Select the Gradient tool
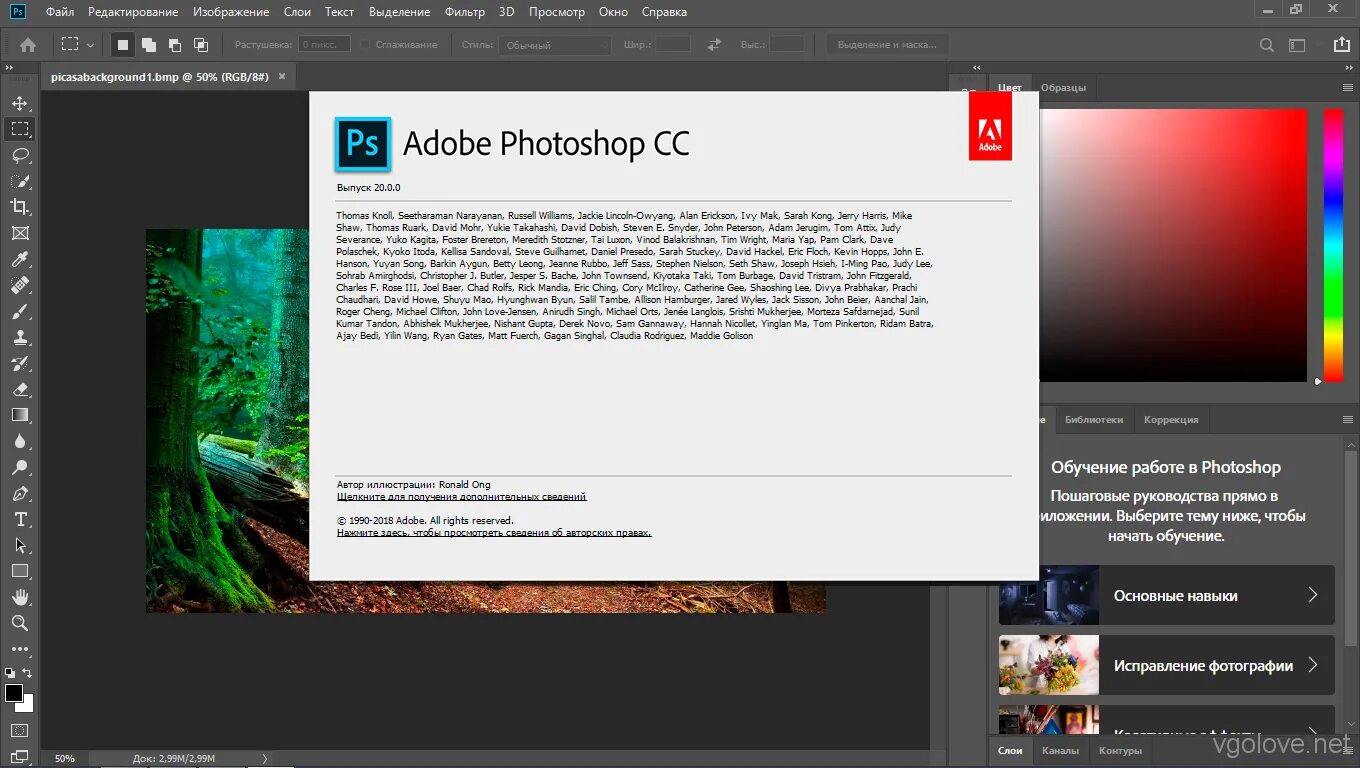The width and height of the screenshot is (1360, 768). pos(20,415)
